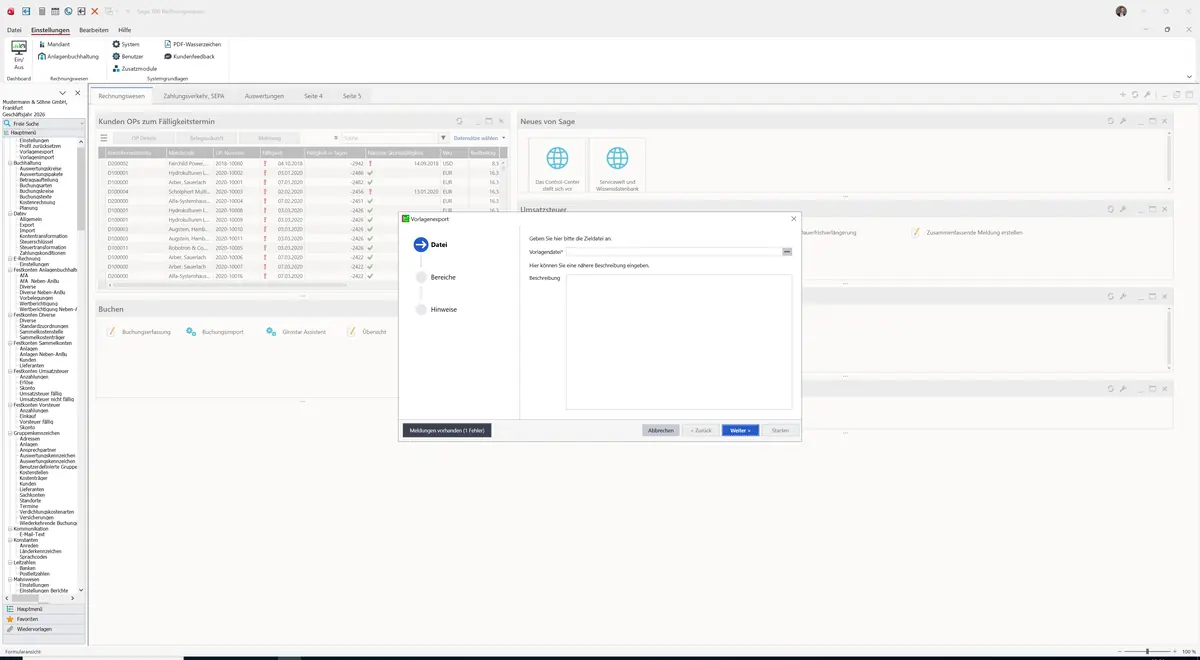1200x660 pixels.
Task: Open Übersicht in Buchen panel
Action: coord(367,331)
